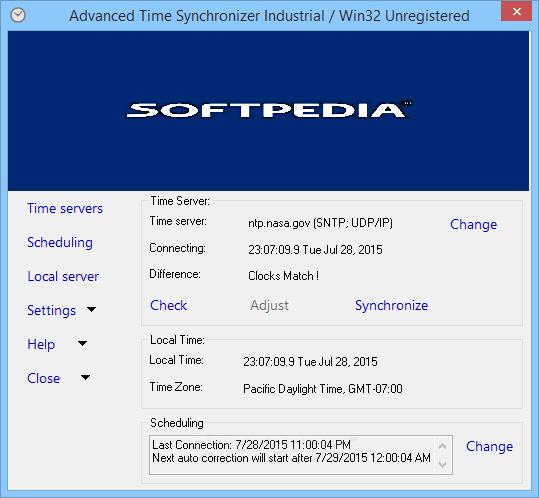
Task: Click the grayed-out Adjust link
Action: click(269, 306)
